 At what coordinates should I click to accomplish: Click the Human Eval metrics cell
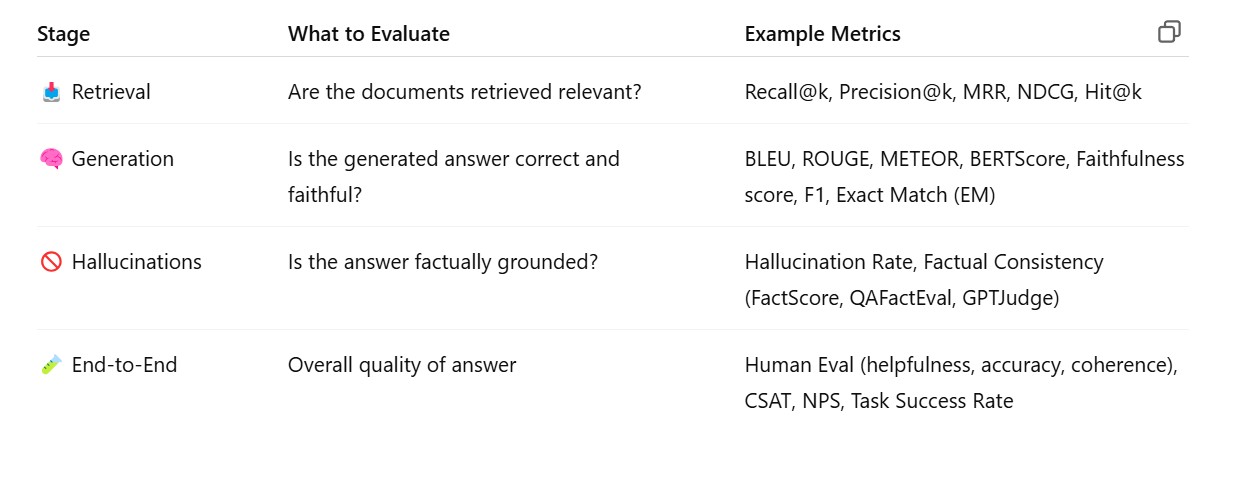pos(961,382)
